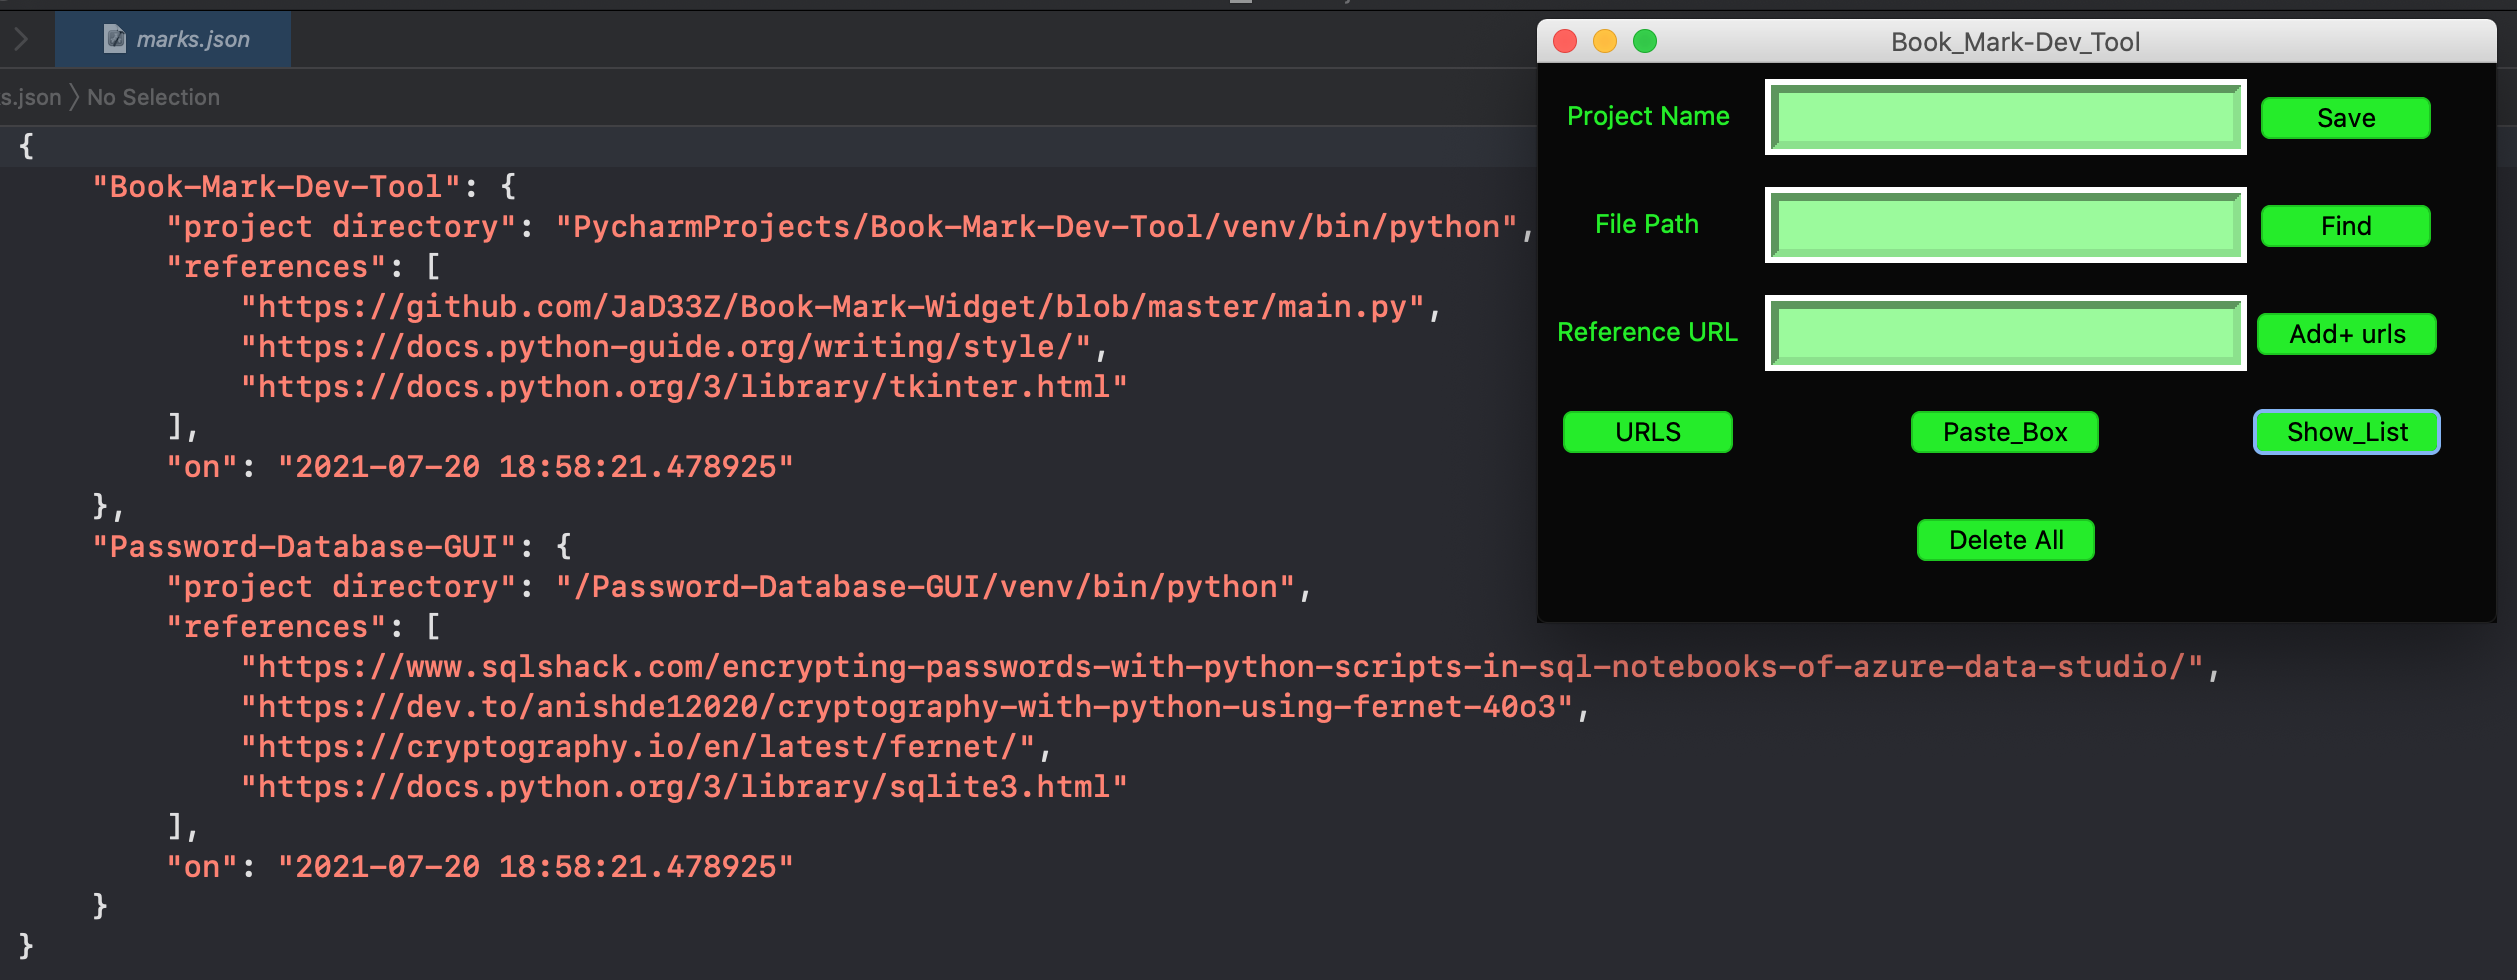Minimize the Book_Mark-Dev_Tool window

1605,41
